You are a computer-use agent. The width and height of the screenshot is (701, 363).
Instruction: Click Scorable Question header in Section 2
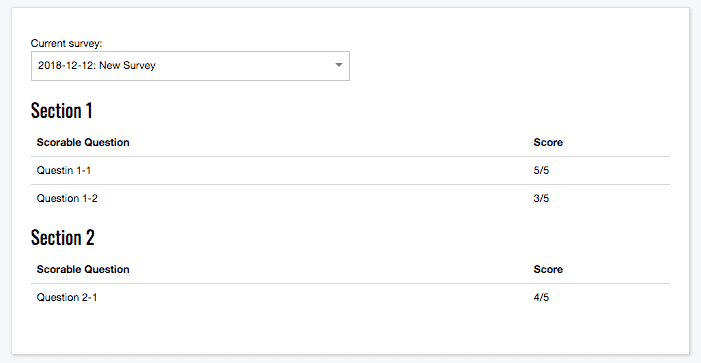[x=83, y=269]
